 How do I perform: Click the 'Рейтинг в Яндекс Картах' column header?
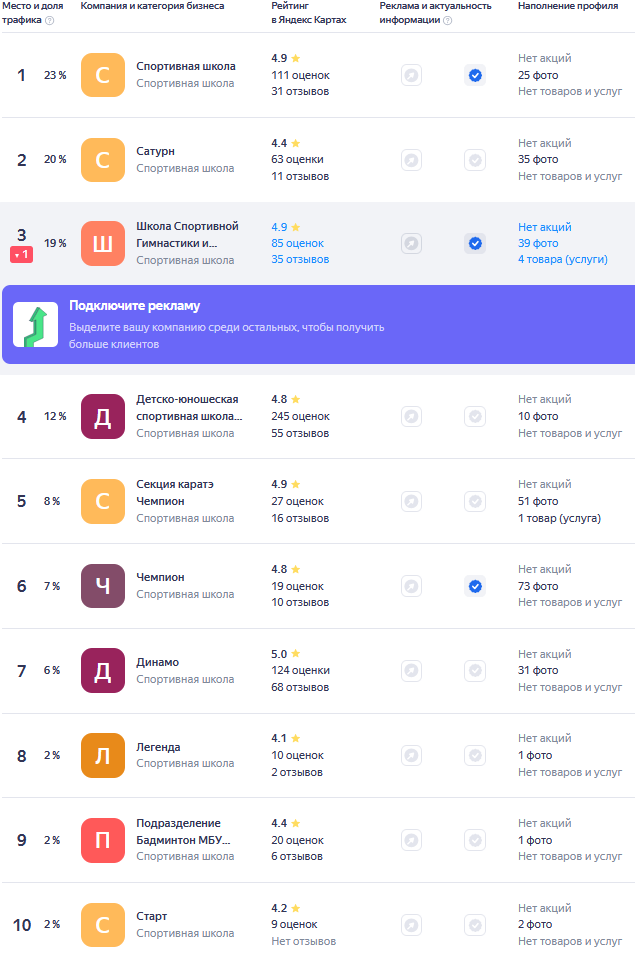coord(308,13)
